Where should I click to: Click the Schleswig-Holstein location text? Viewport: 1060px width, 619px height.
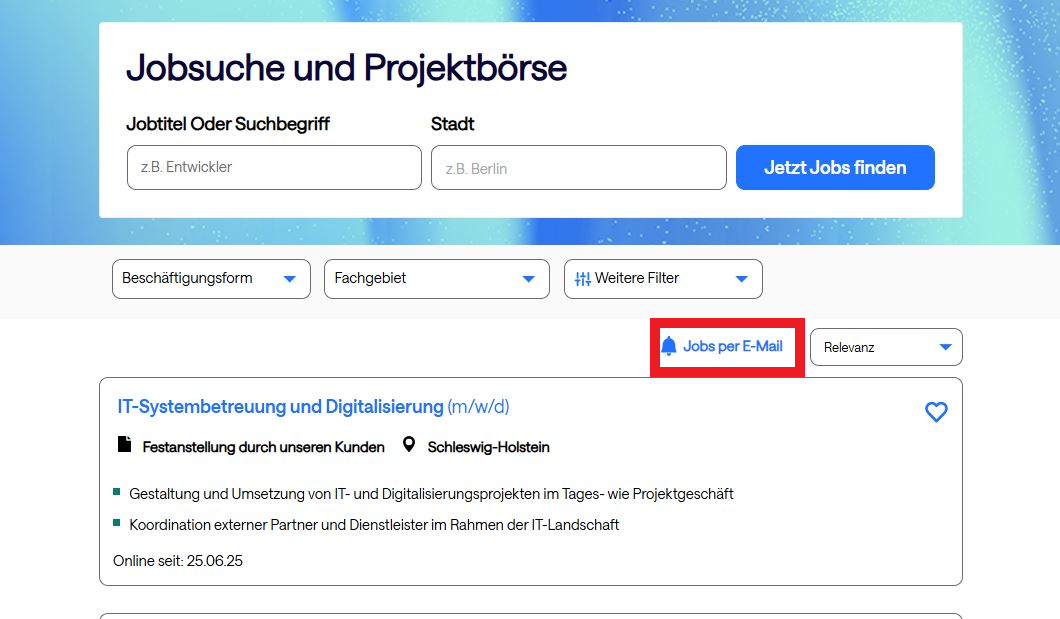click(x=488, y=447)
